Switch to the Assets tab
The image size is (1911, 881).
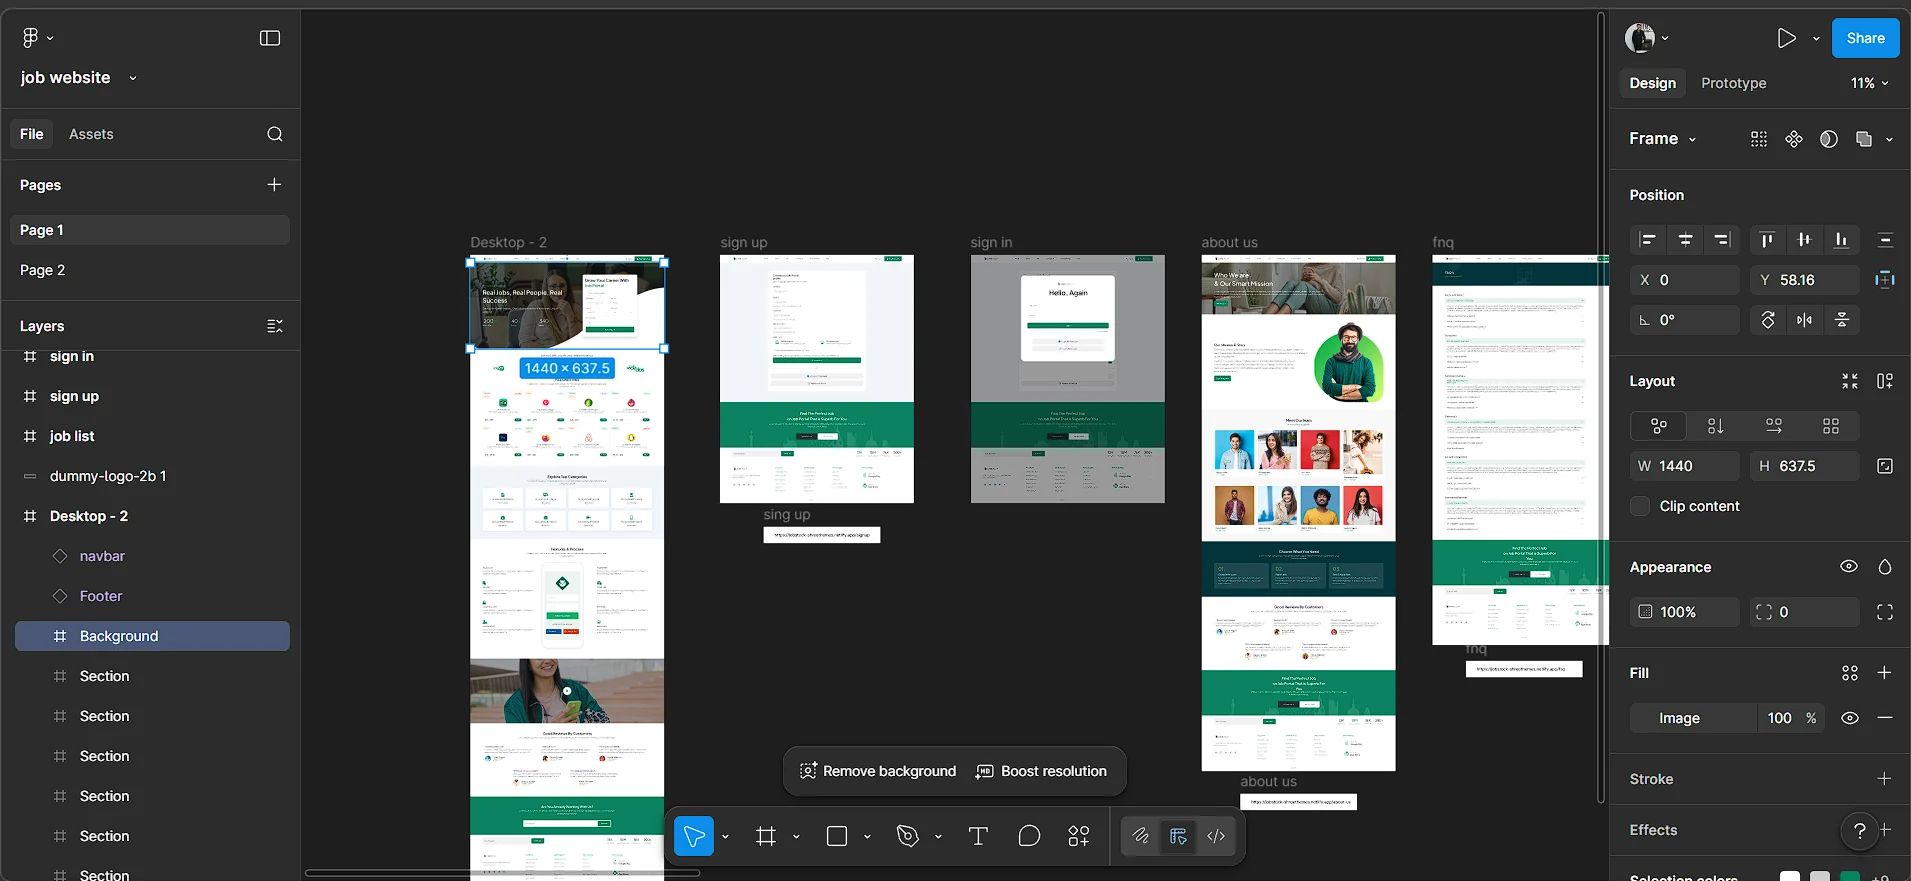coord(91,134)
